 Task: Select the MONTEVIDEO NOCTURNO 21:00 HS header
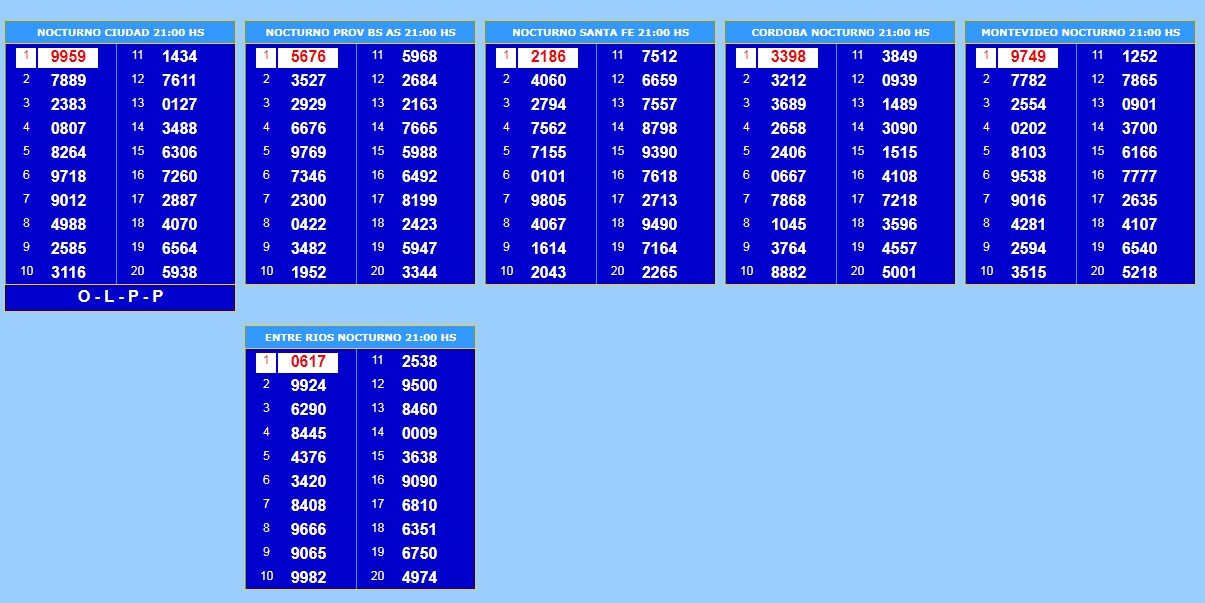[1080, 33]
